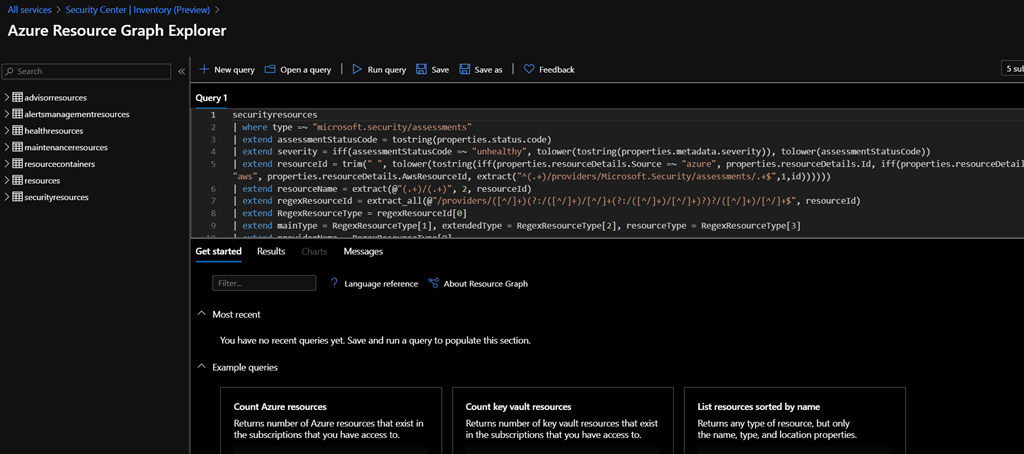Open the Language reference help icon

[334, 284]
